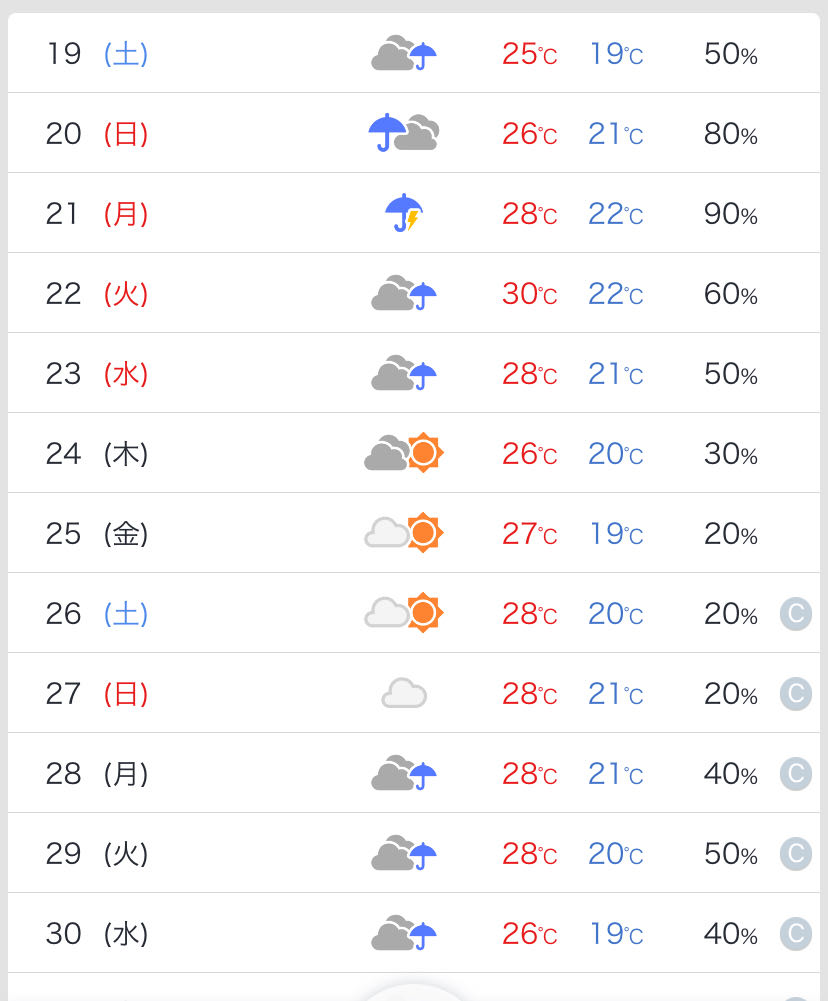828x1001 pixels.
Task: Select the 28 (月) date label
Action: 96,774
